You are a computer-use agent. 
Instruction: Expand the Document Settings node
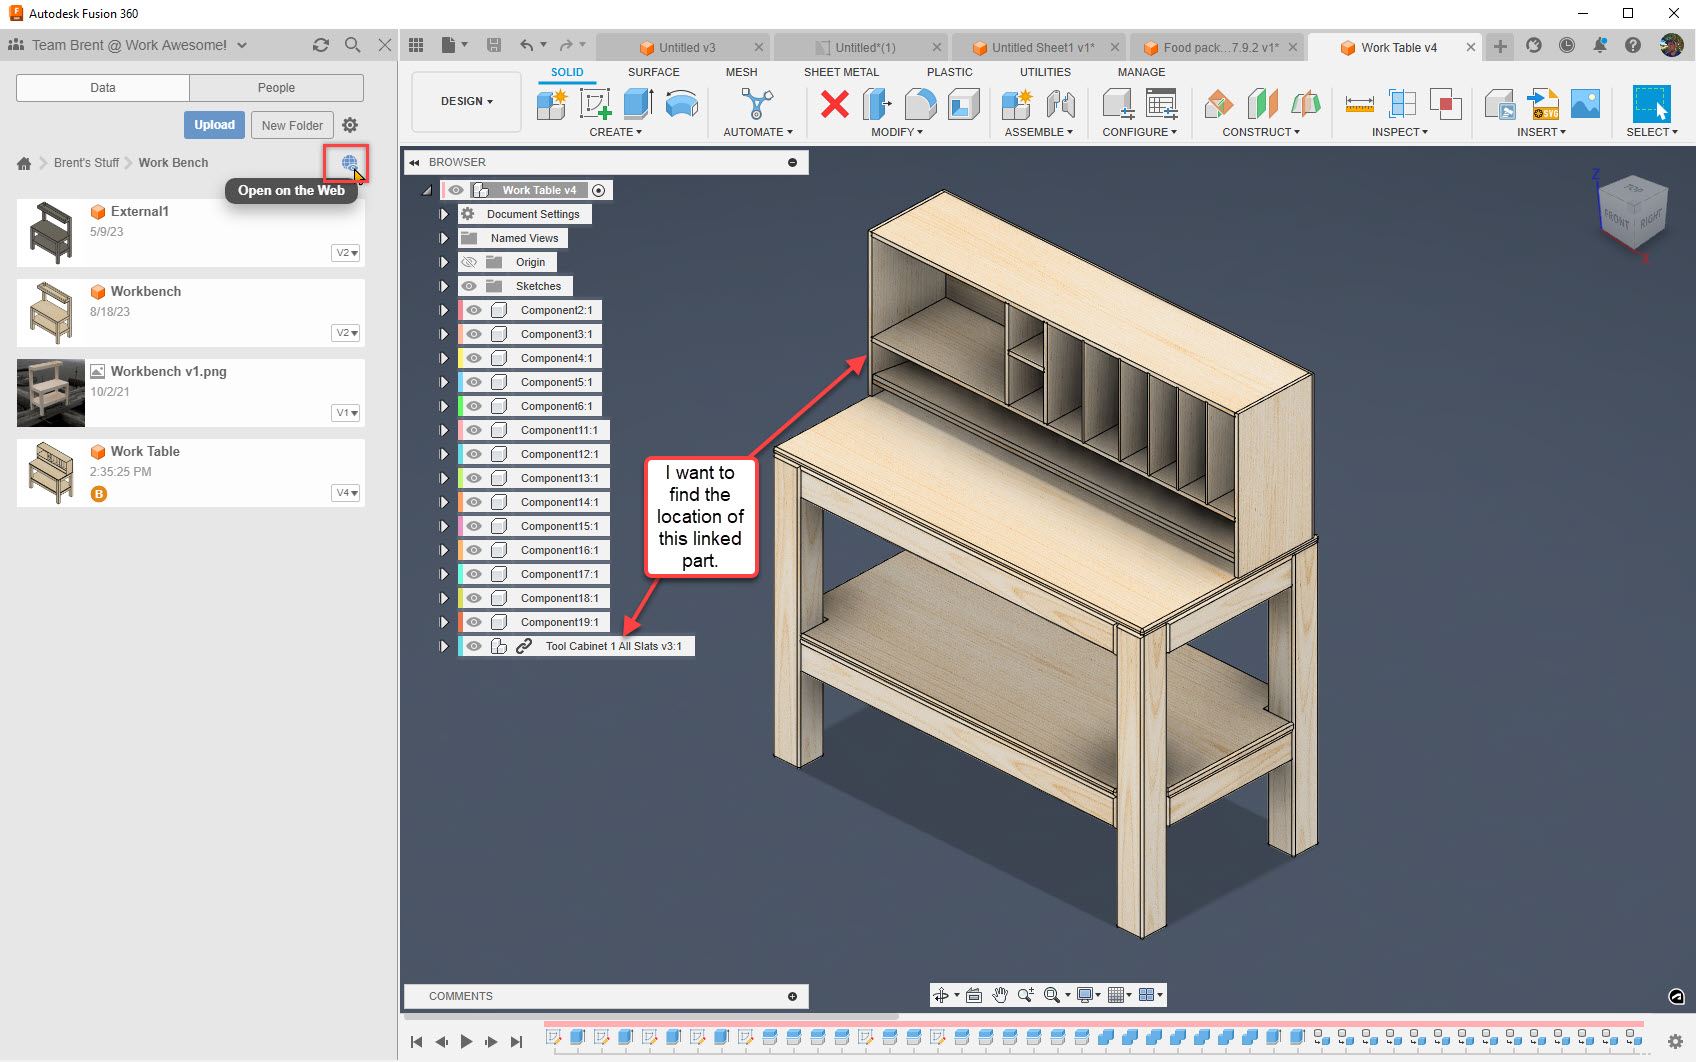[x=444, y=213]
